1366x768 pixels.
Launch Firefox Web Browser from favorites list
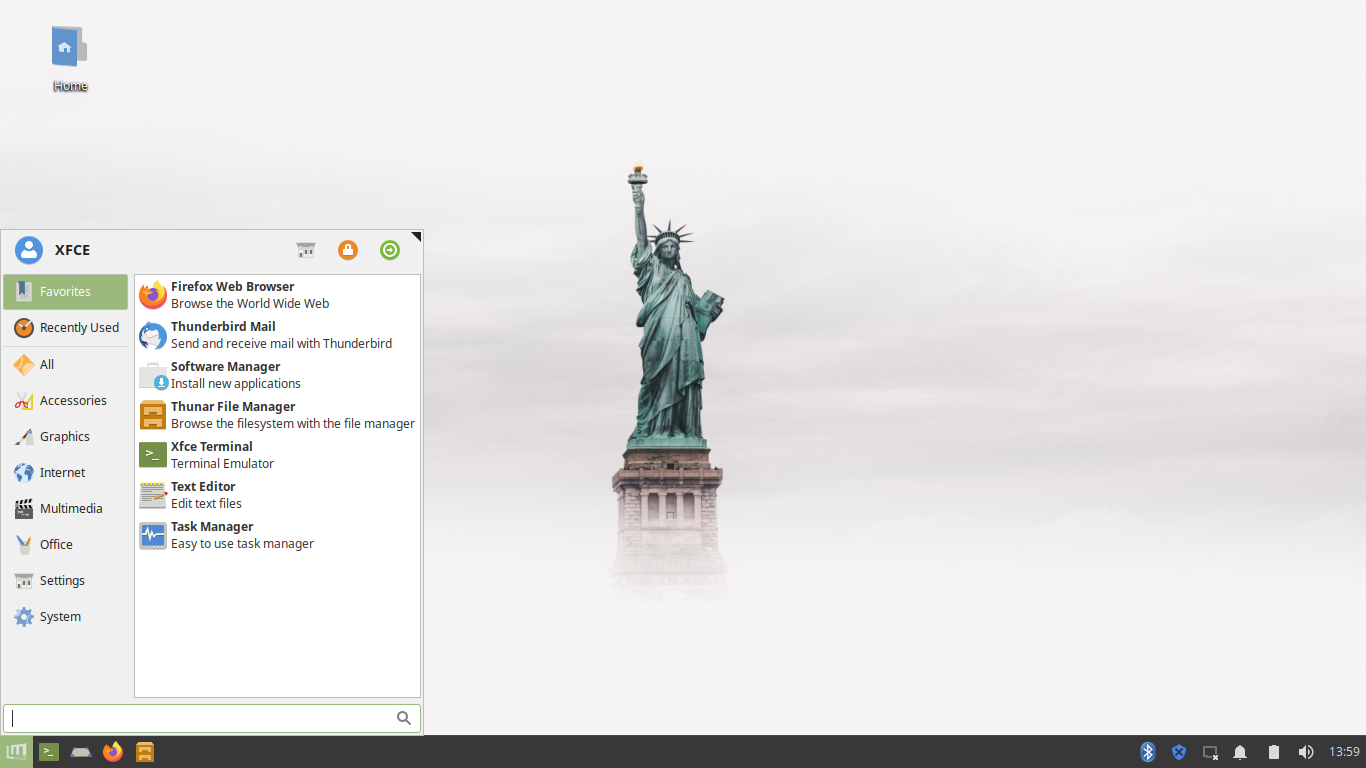(277, 295)
